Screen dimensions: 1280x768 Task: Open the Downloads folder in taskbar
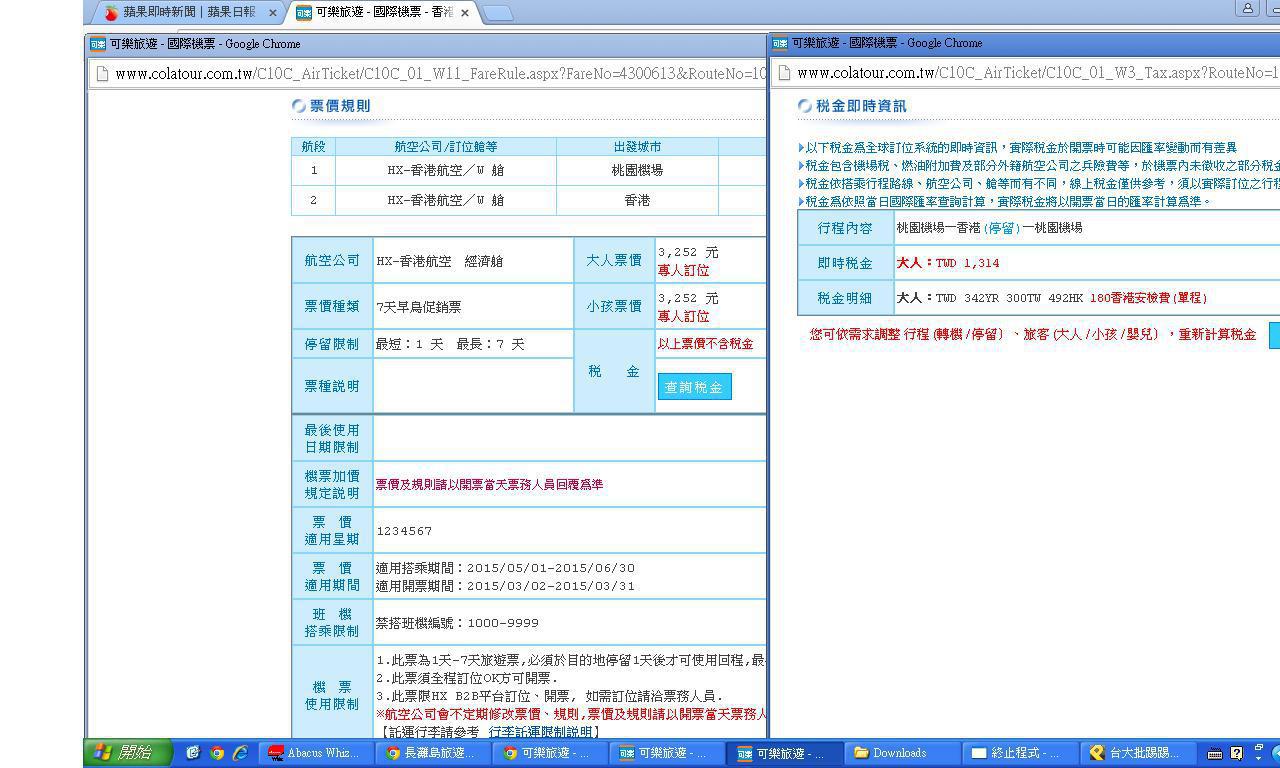click(900, 753)
